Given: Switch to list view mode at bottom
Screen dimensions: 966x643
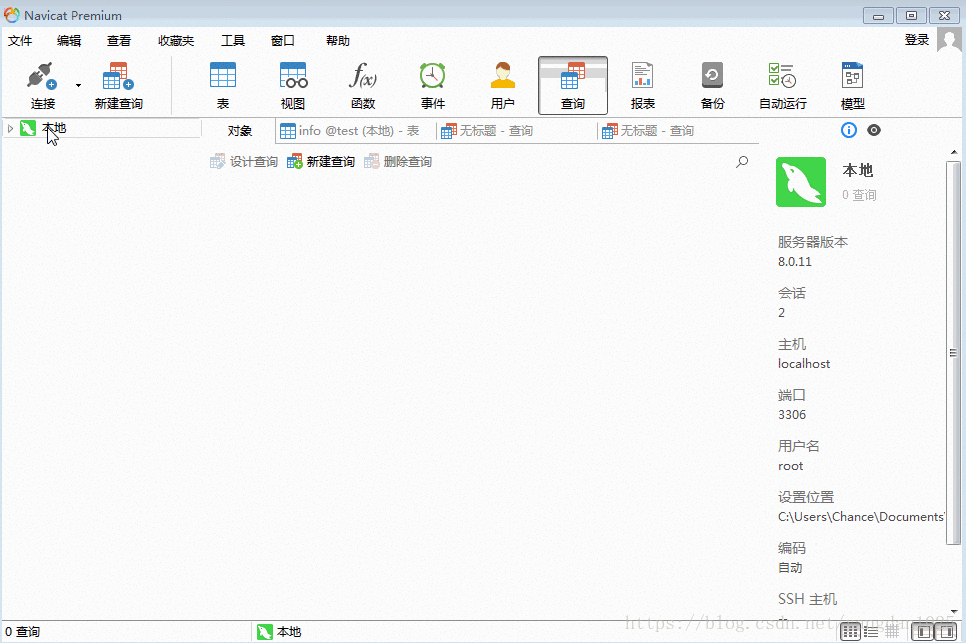Looking at the screenshot, I should coord(870,631).
